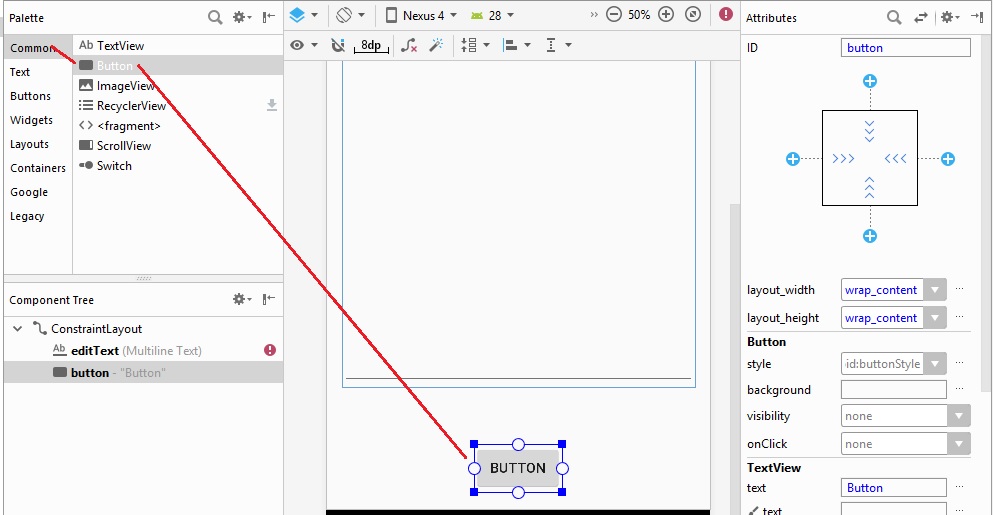Zoom in with the plus magnifier

pyautogui.click(x=667, y=15)
